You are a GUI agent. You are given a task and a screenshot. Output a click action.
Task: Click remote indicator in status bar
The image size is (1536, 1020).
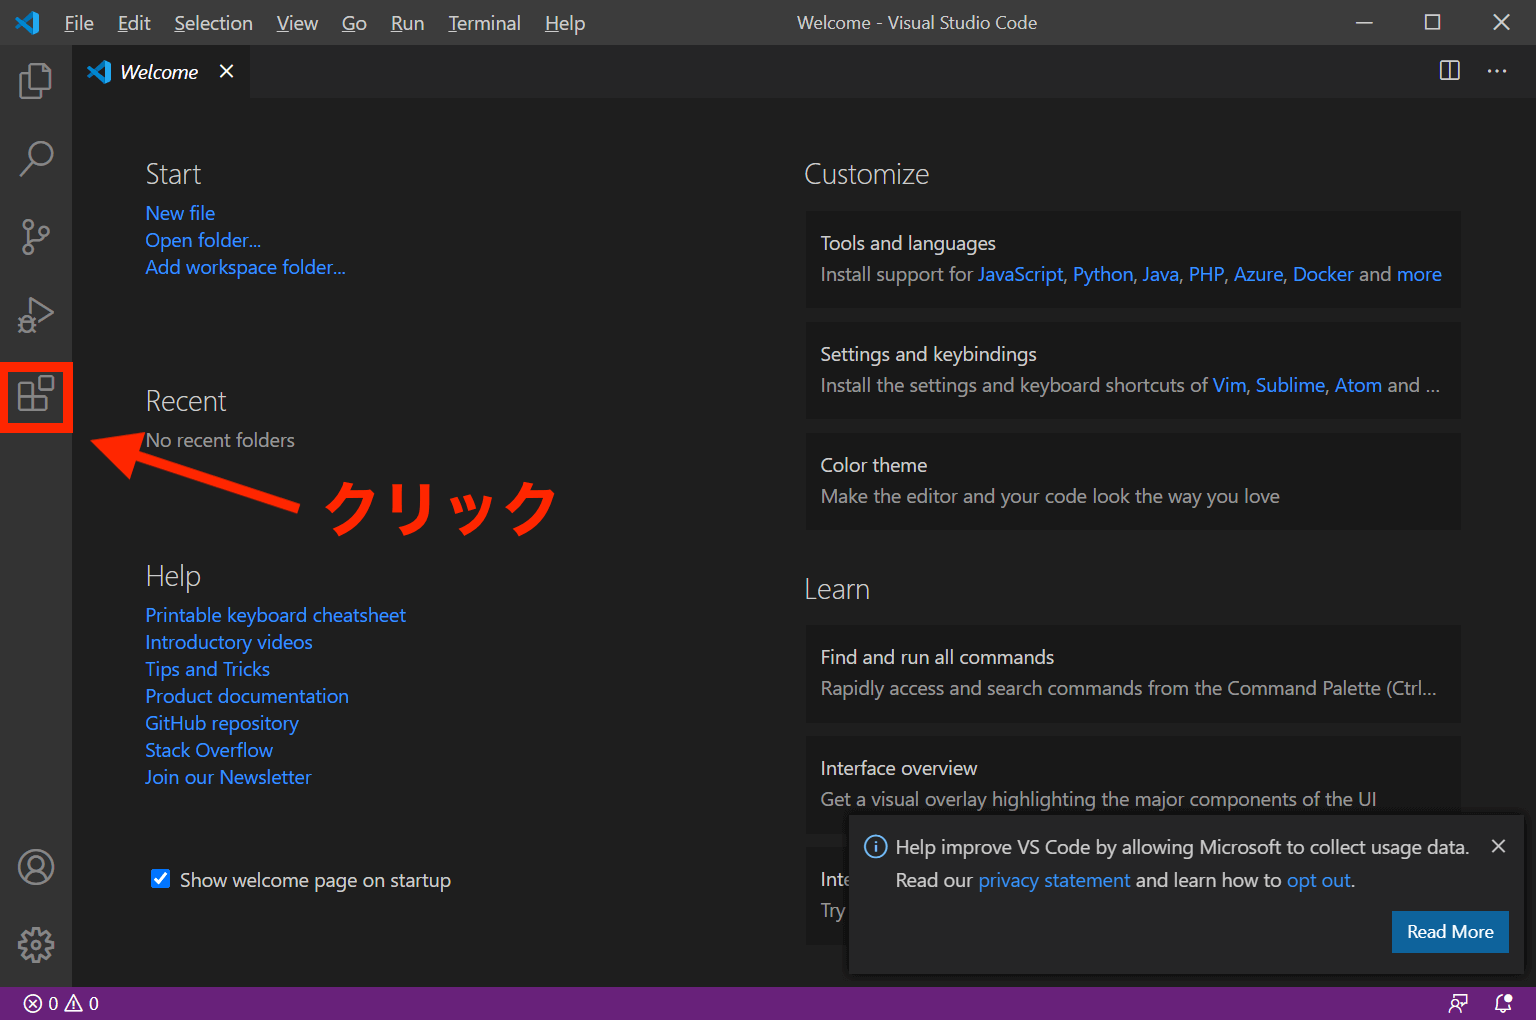1459,1003
